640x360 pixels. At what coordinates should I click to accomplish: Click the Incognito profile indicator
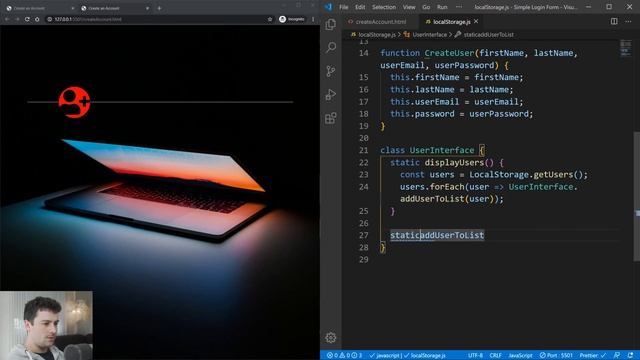pyautogui.click(x=292, y=19)
